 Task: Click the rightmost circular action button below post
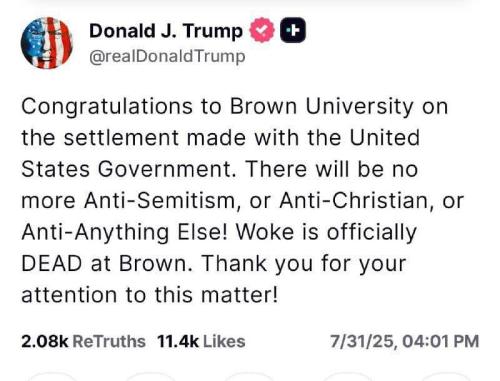tap(447, 377)
